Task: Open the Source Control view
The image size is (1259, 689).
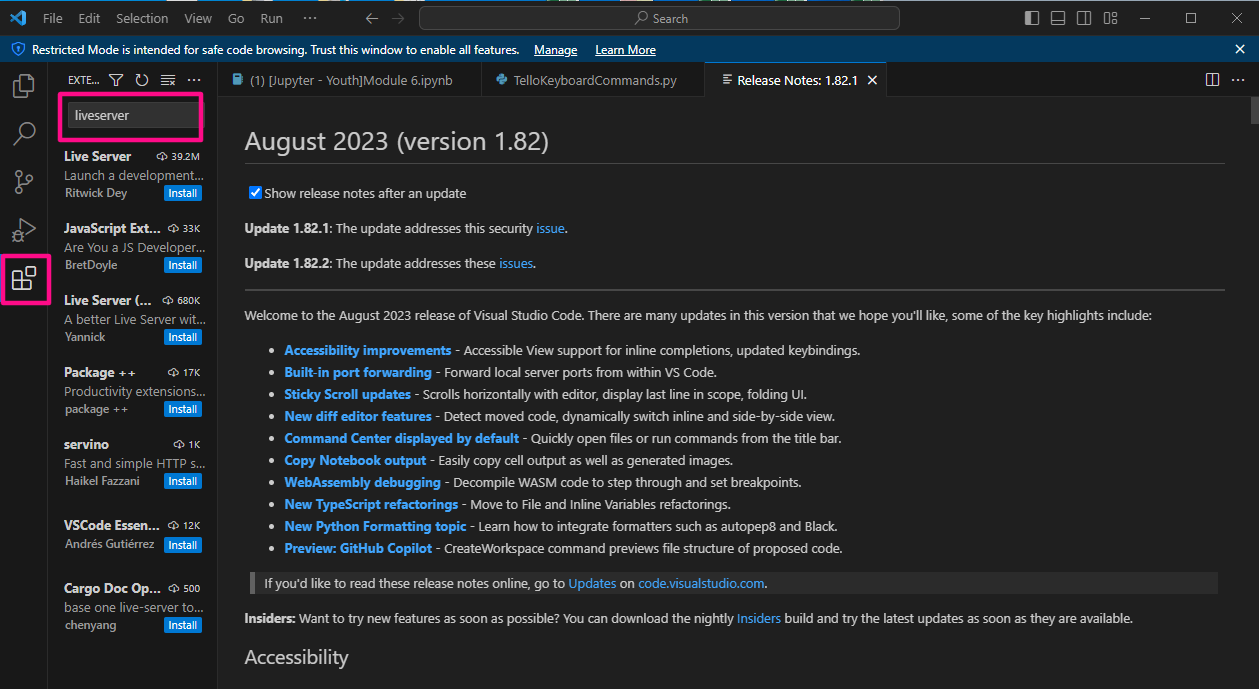Action: [x=23, y=181]
